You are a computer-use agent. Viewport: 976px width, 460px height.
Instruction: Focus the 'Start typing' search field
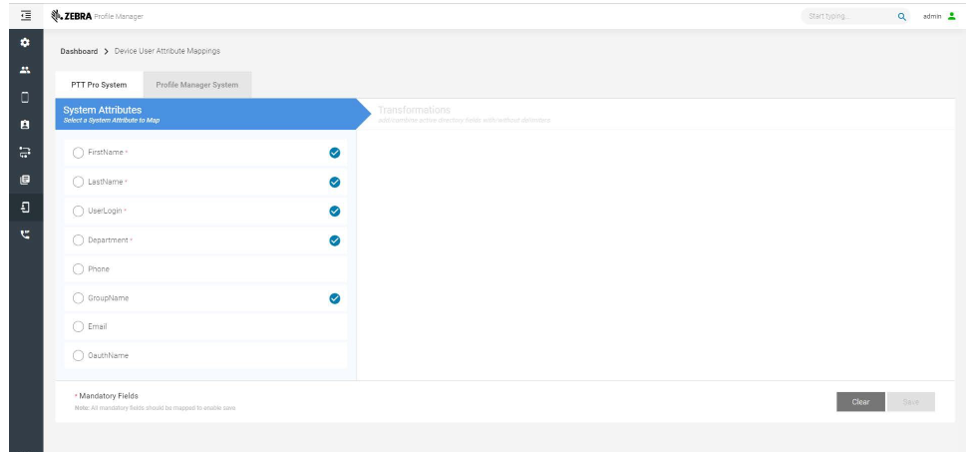(845, 17)
